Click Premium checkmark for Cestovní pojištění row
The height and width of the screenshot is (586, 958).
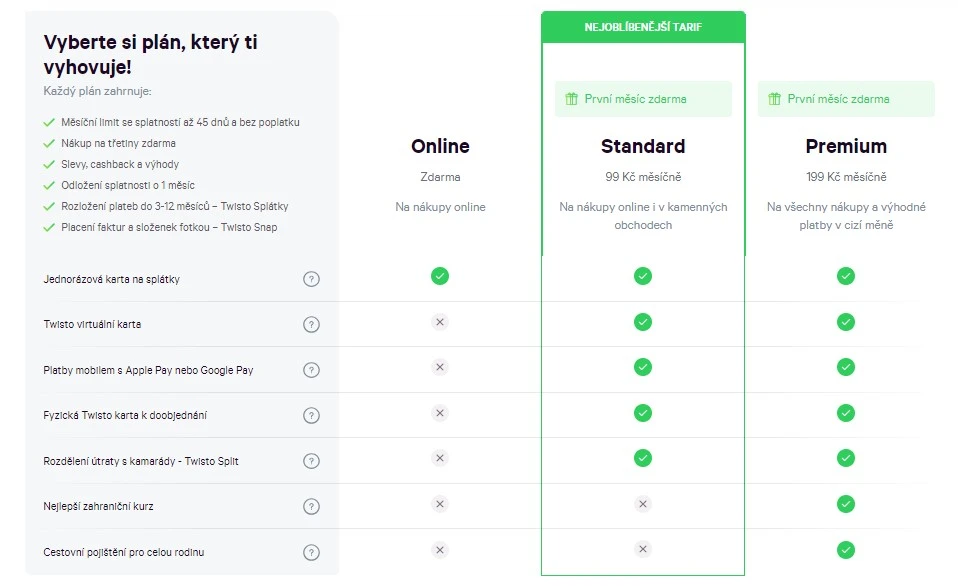846,550
